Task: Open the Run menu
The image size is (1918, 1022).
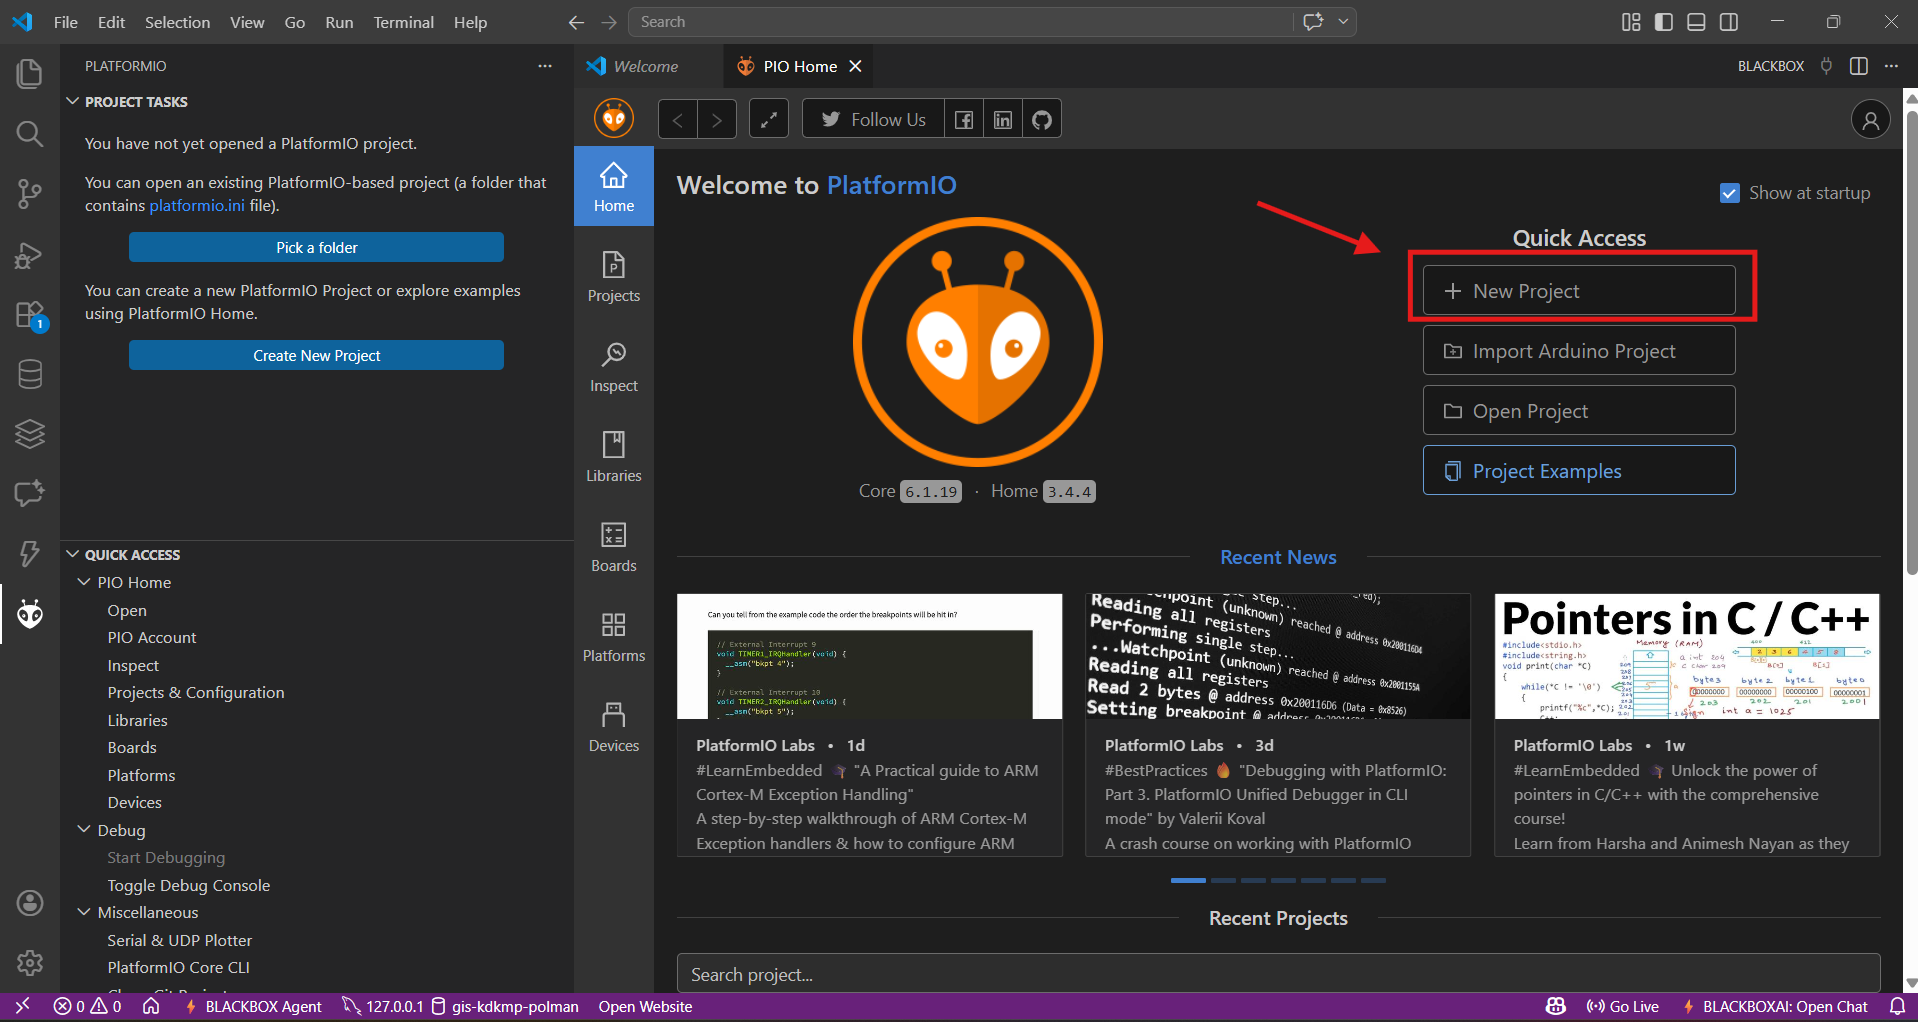Action: (x=339, y=22)
